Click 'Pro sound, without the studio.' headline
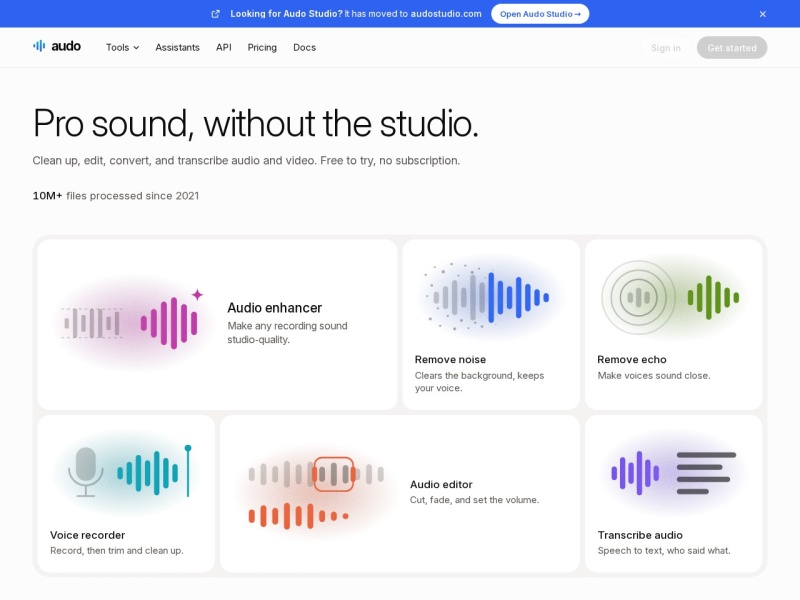The width and height of the screenshot is (800, 600). [256, 123]
